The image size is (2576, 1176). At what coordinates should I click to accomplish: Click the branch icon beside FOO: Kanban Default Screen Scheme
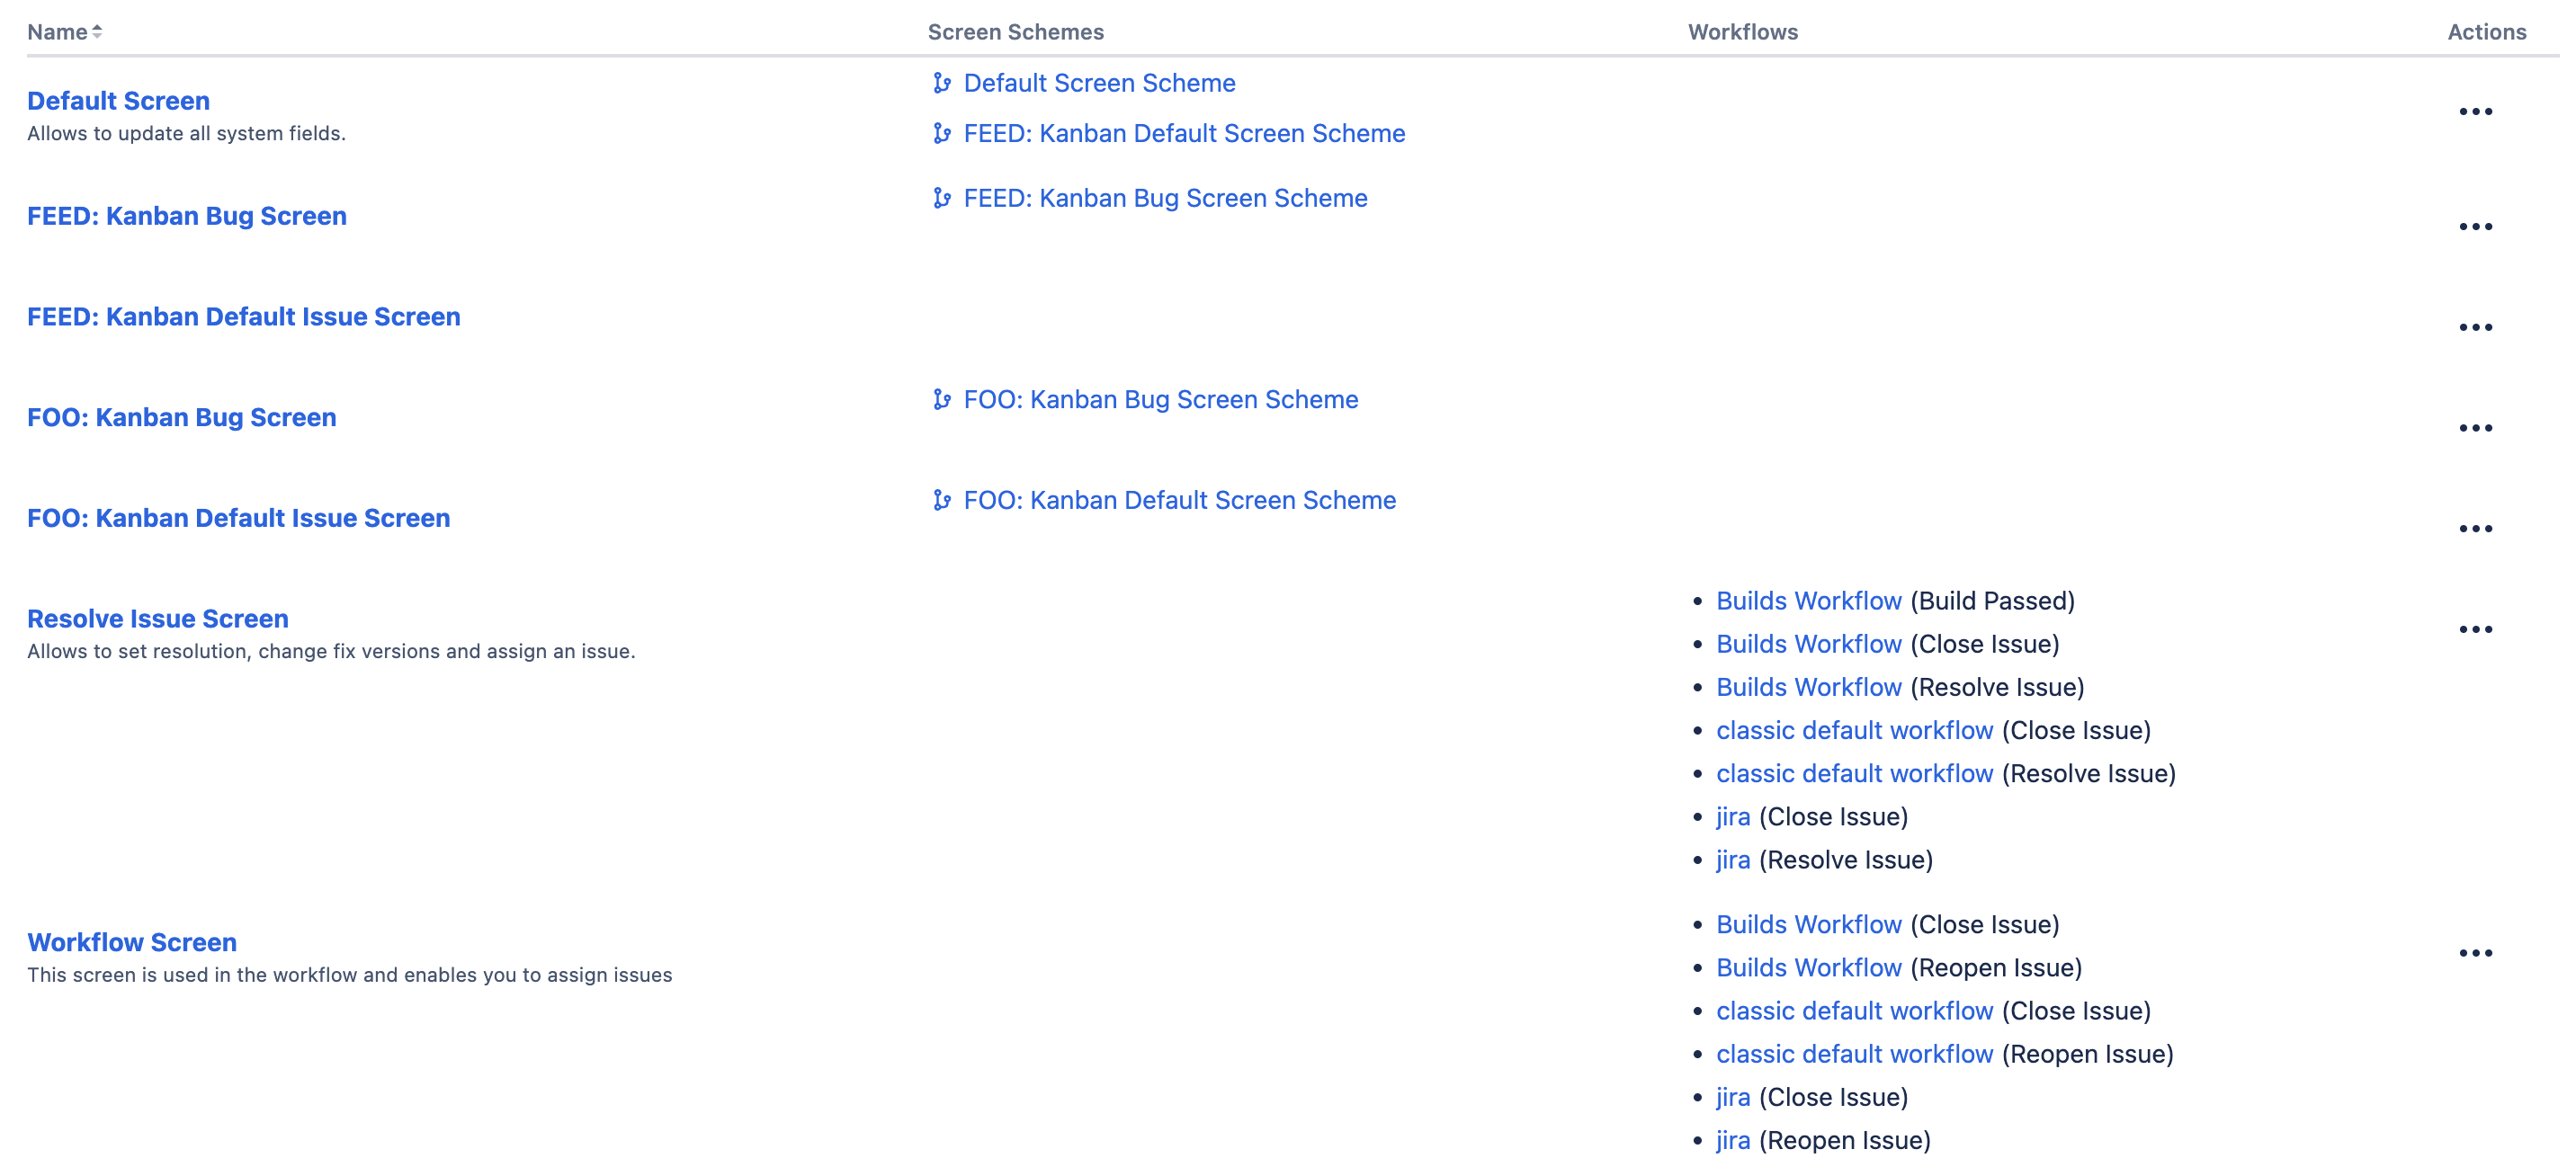pyautogui.click(x=941, y=500)
